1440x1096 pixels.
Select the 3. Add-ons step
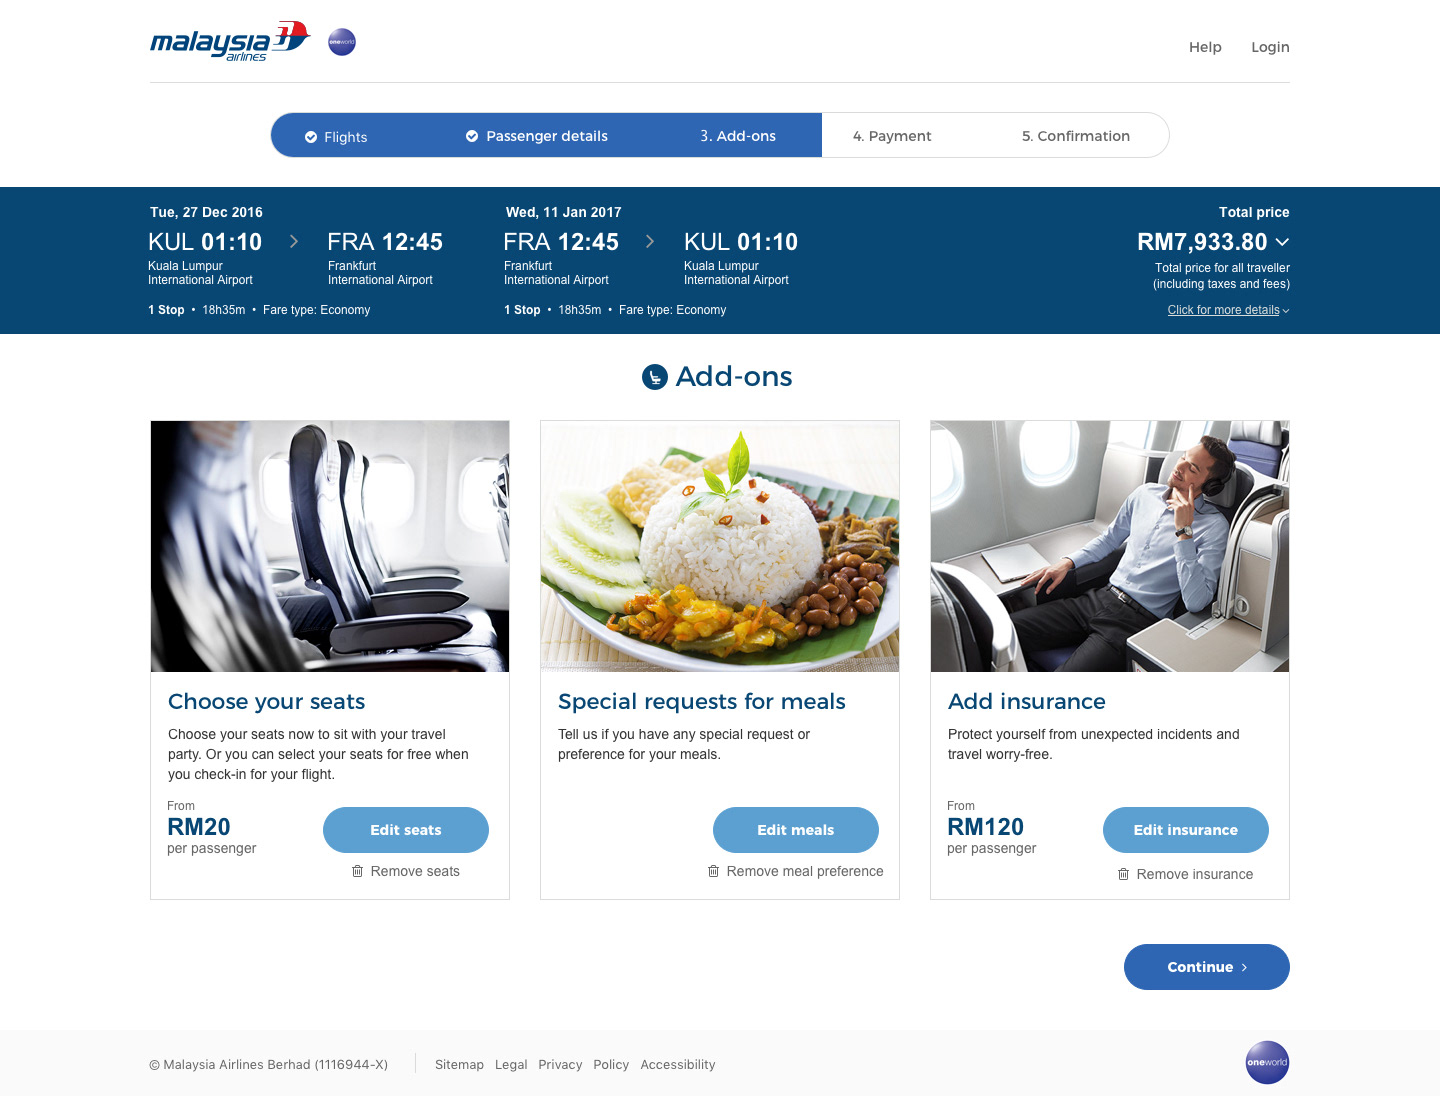[x=738, y=136]
